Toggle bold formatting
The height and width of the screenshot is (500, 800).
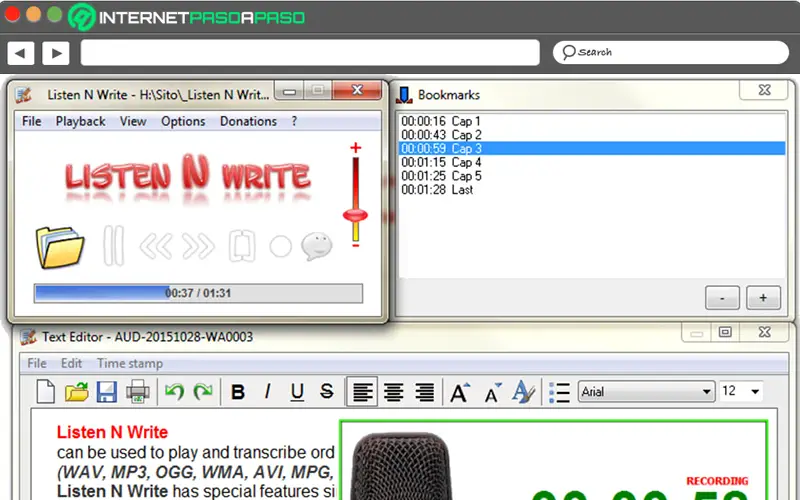[238, 392]
